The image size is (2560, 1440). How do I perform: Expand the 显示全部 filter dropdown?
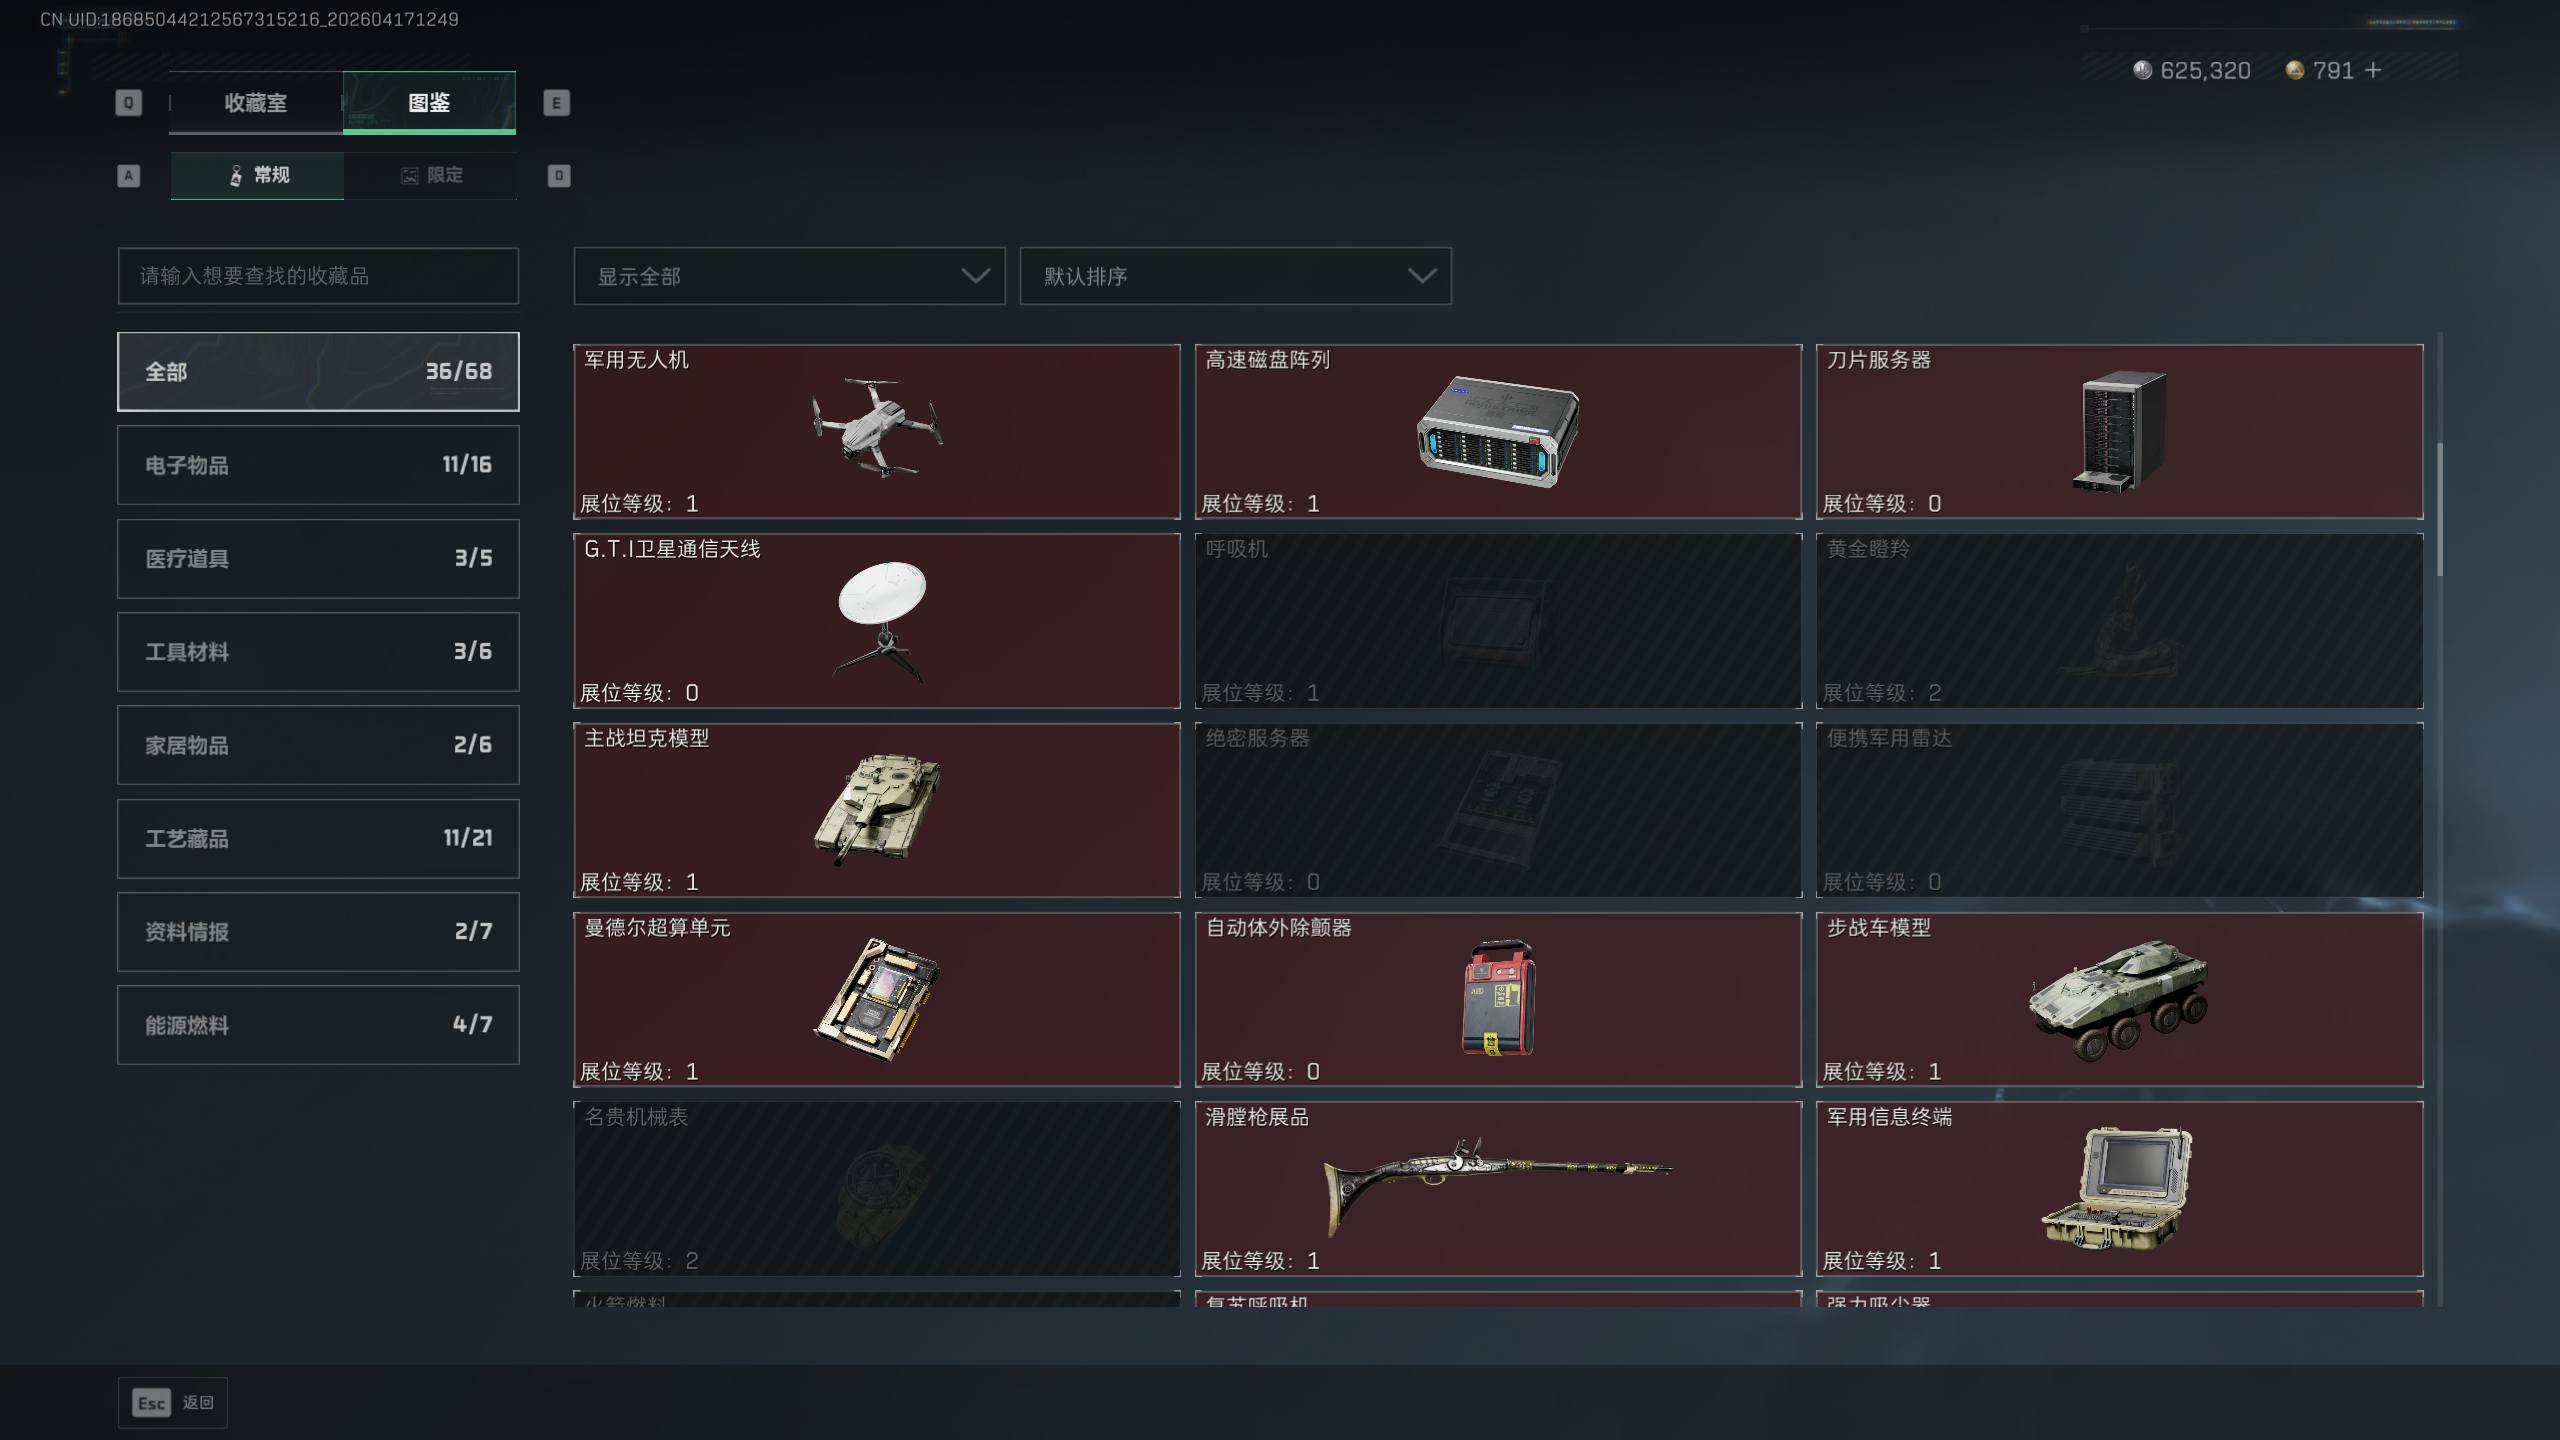pyautogui.click(x=789, y=276)
